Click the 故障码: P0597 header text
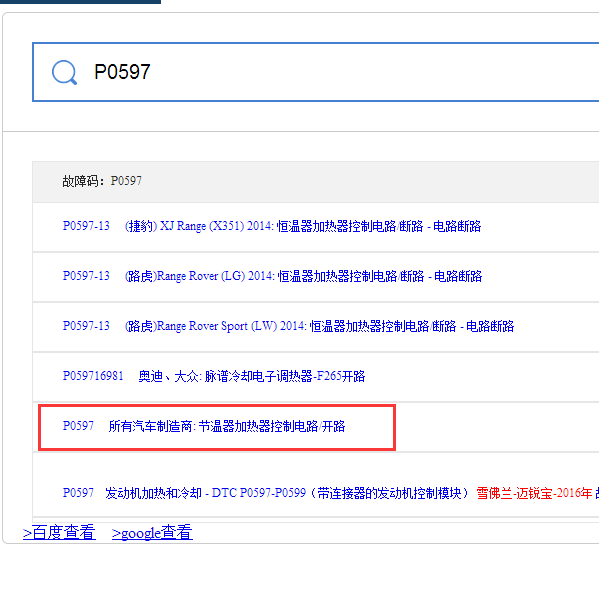 (102, 181)
